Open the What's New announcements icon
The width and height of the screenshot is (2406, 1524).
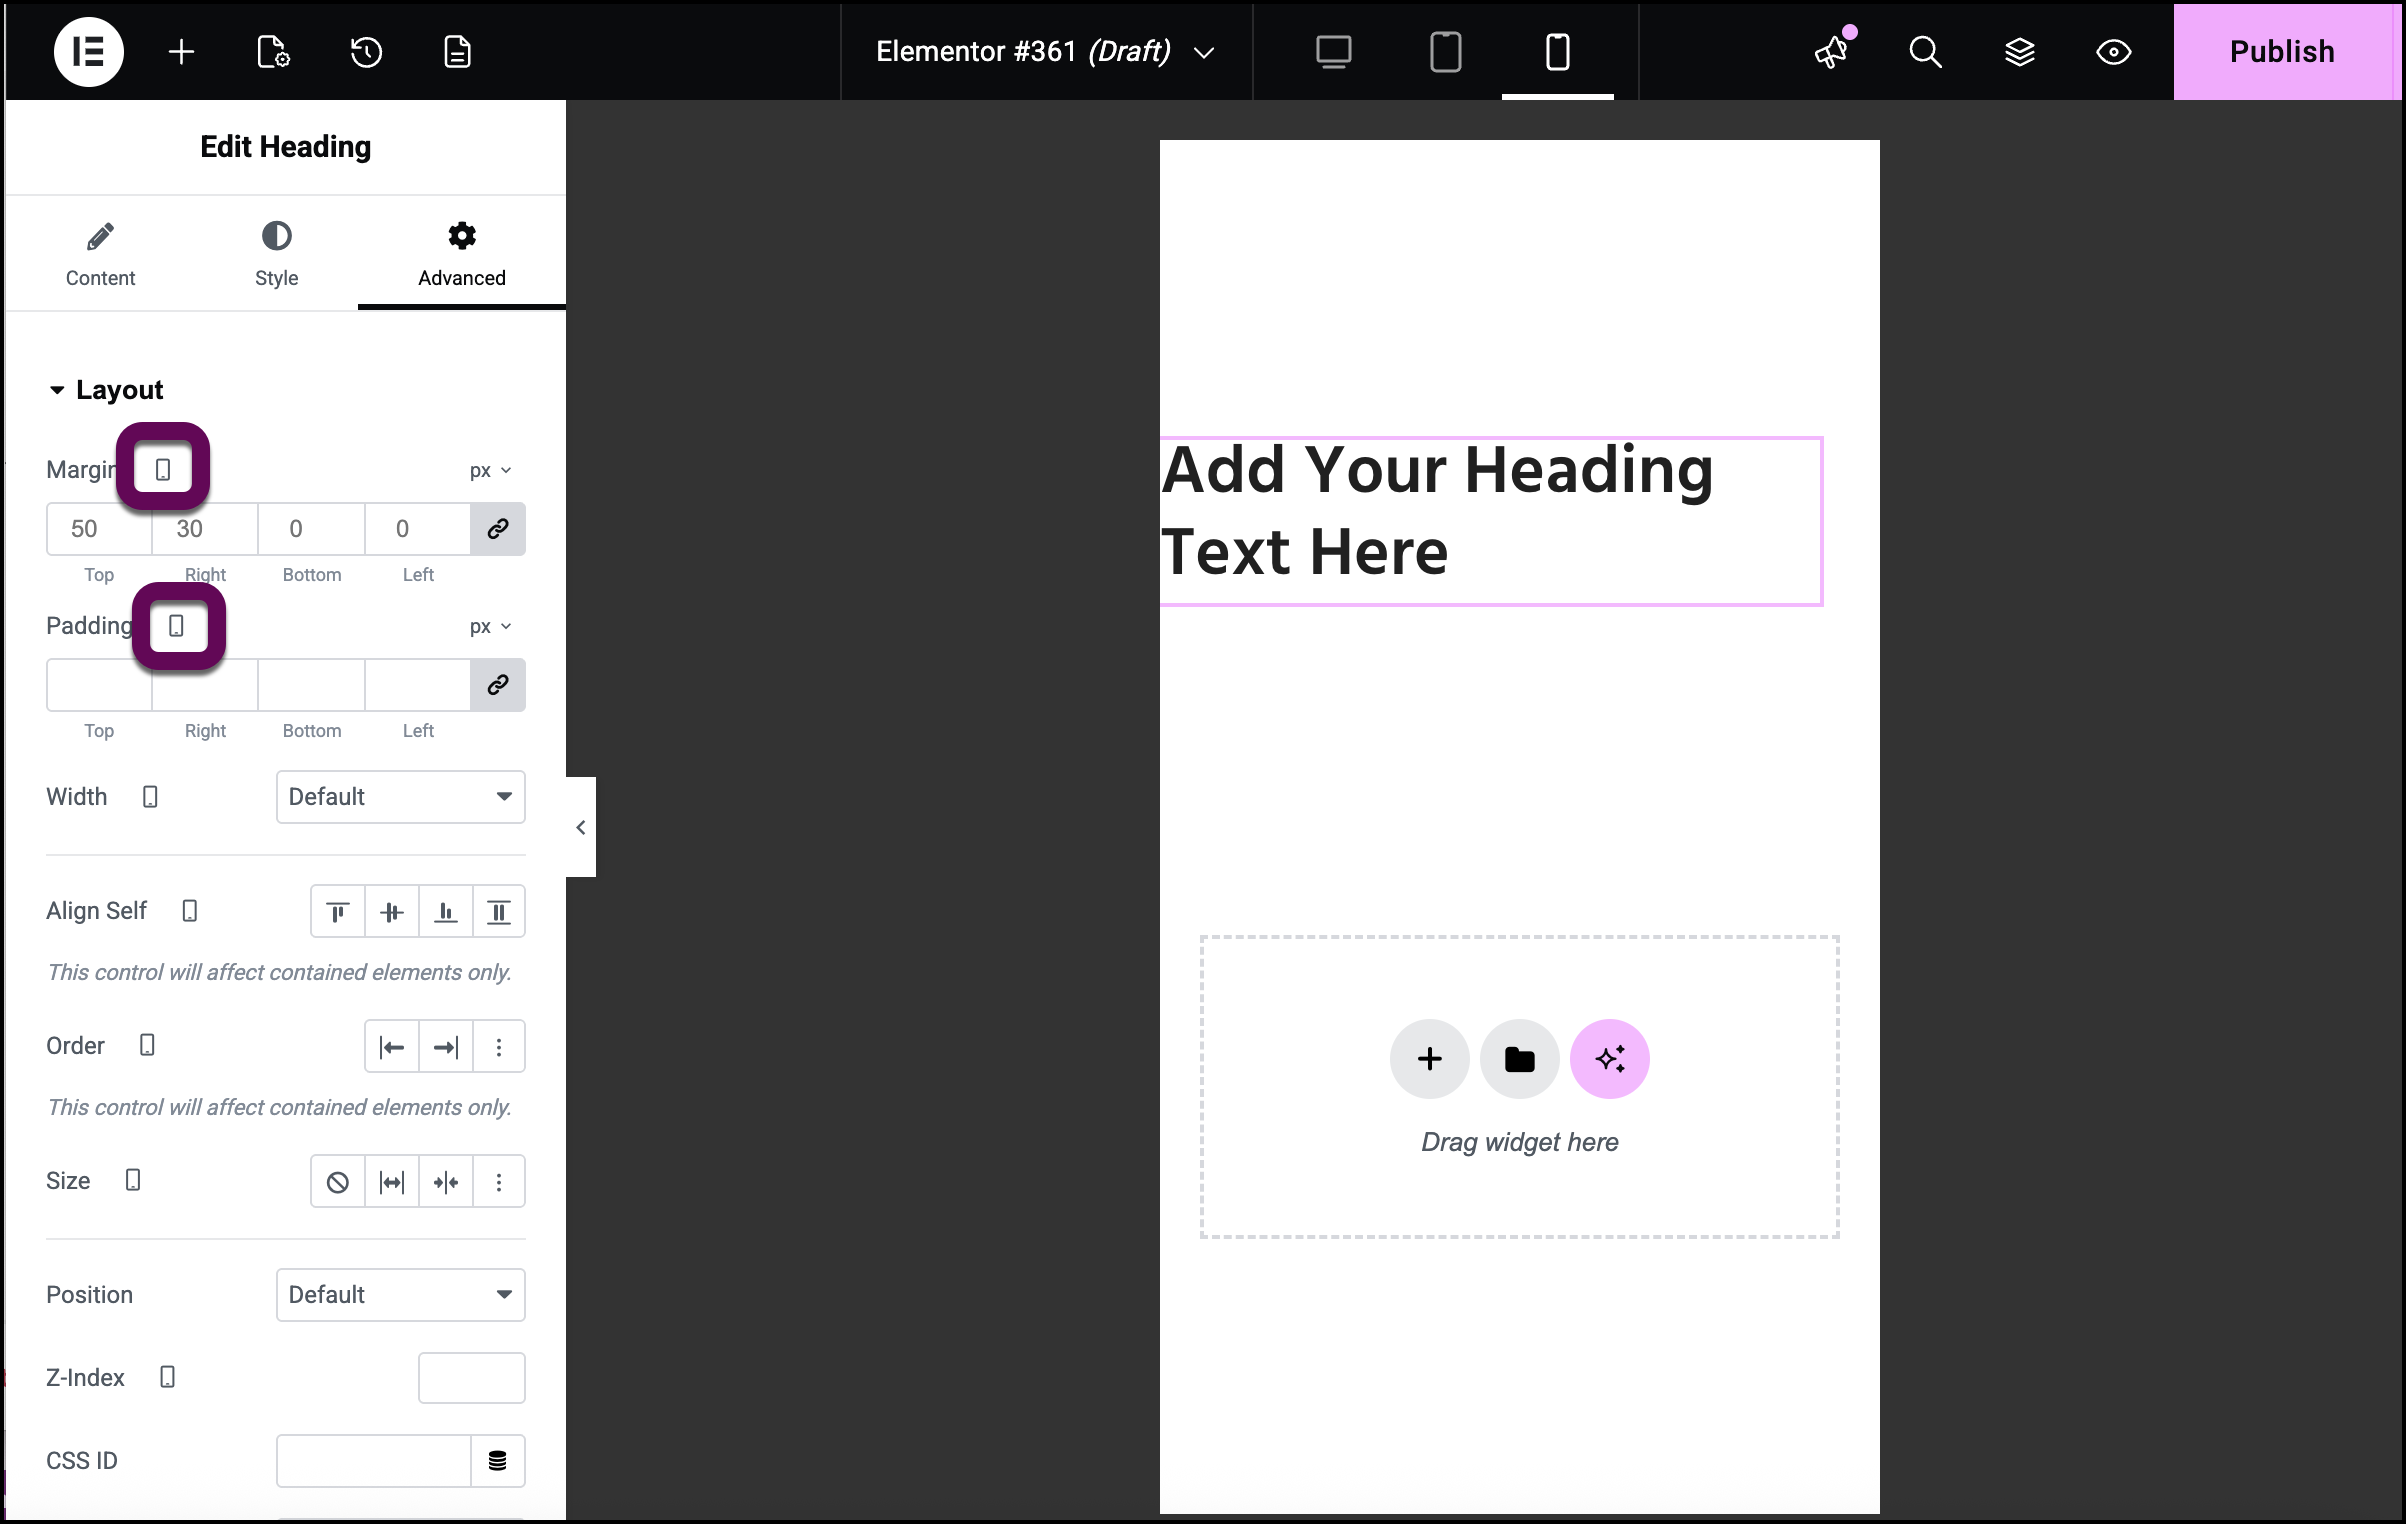tap(1831, 53)
